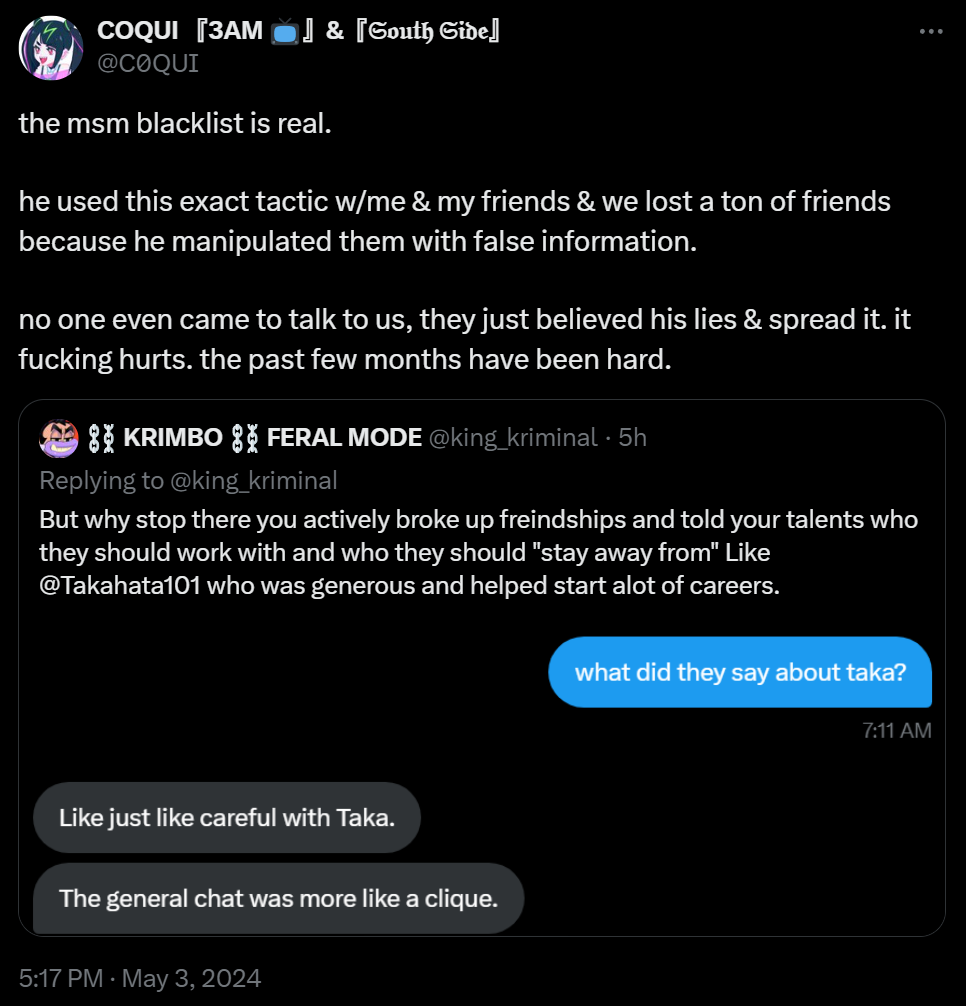This screenshot has width=966, height=1006.
Task: Open the tweet's three-dot more options menu
Action: click(930, 32)
